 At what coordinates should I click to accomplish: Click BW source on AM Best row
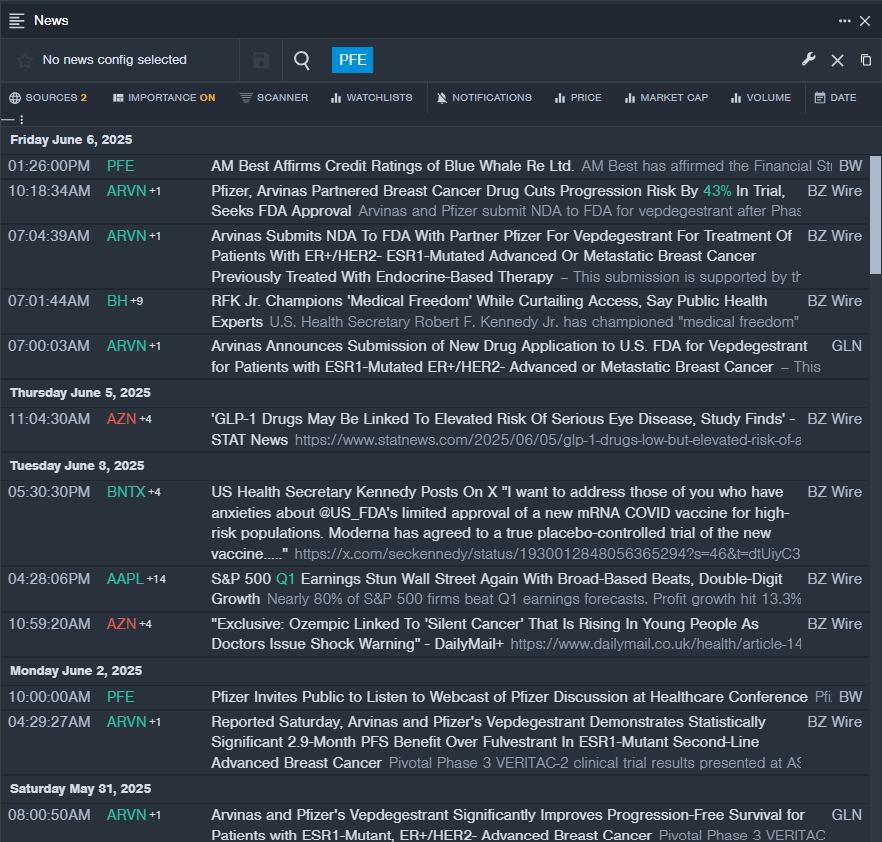(x=850, y=166)
